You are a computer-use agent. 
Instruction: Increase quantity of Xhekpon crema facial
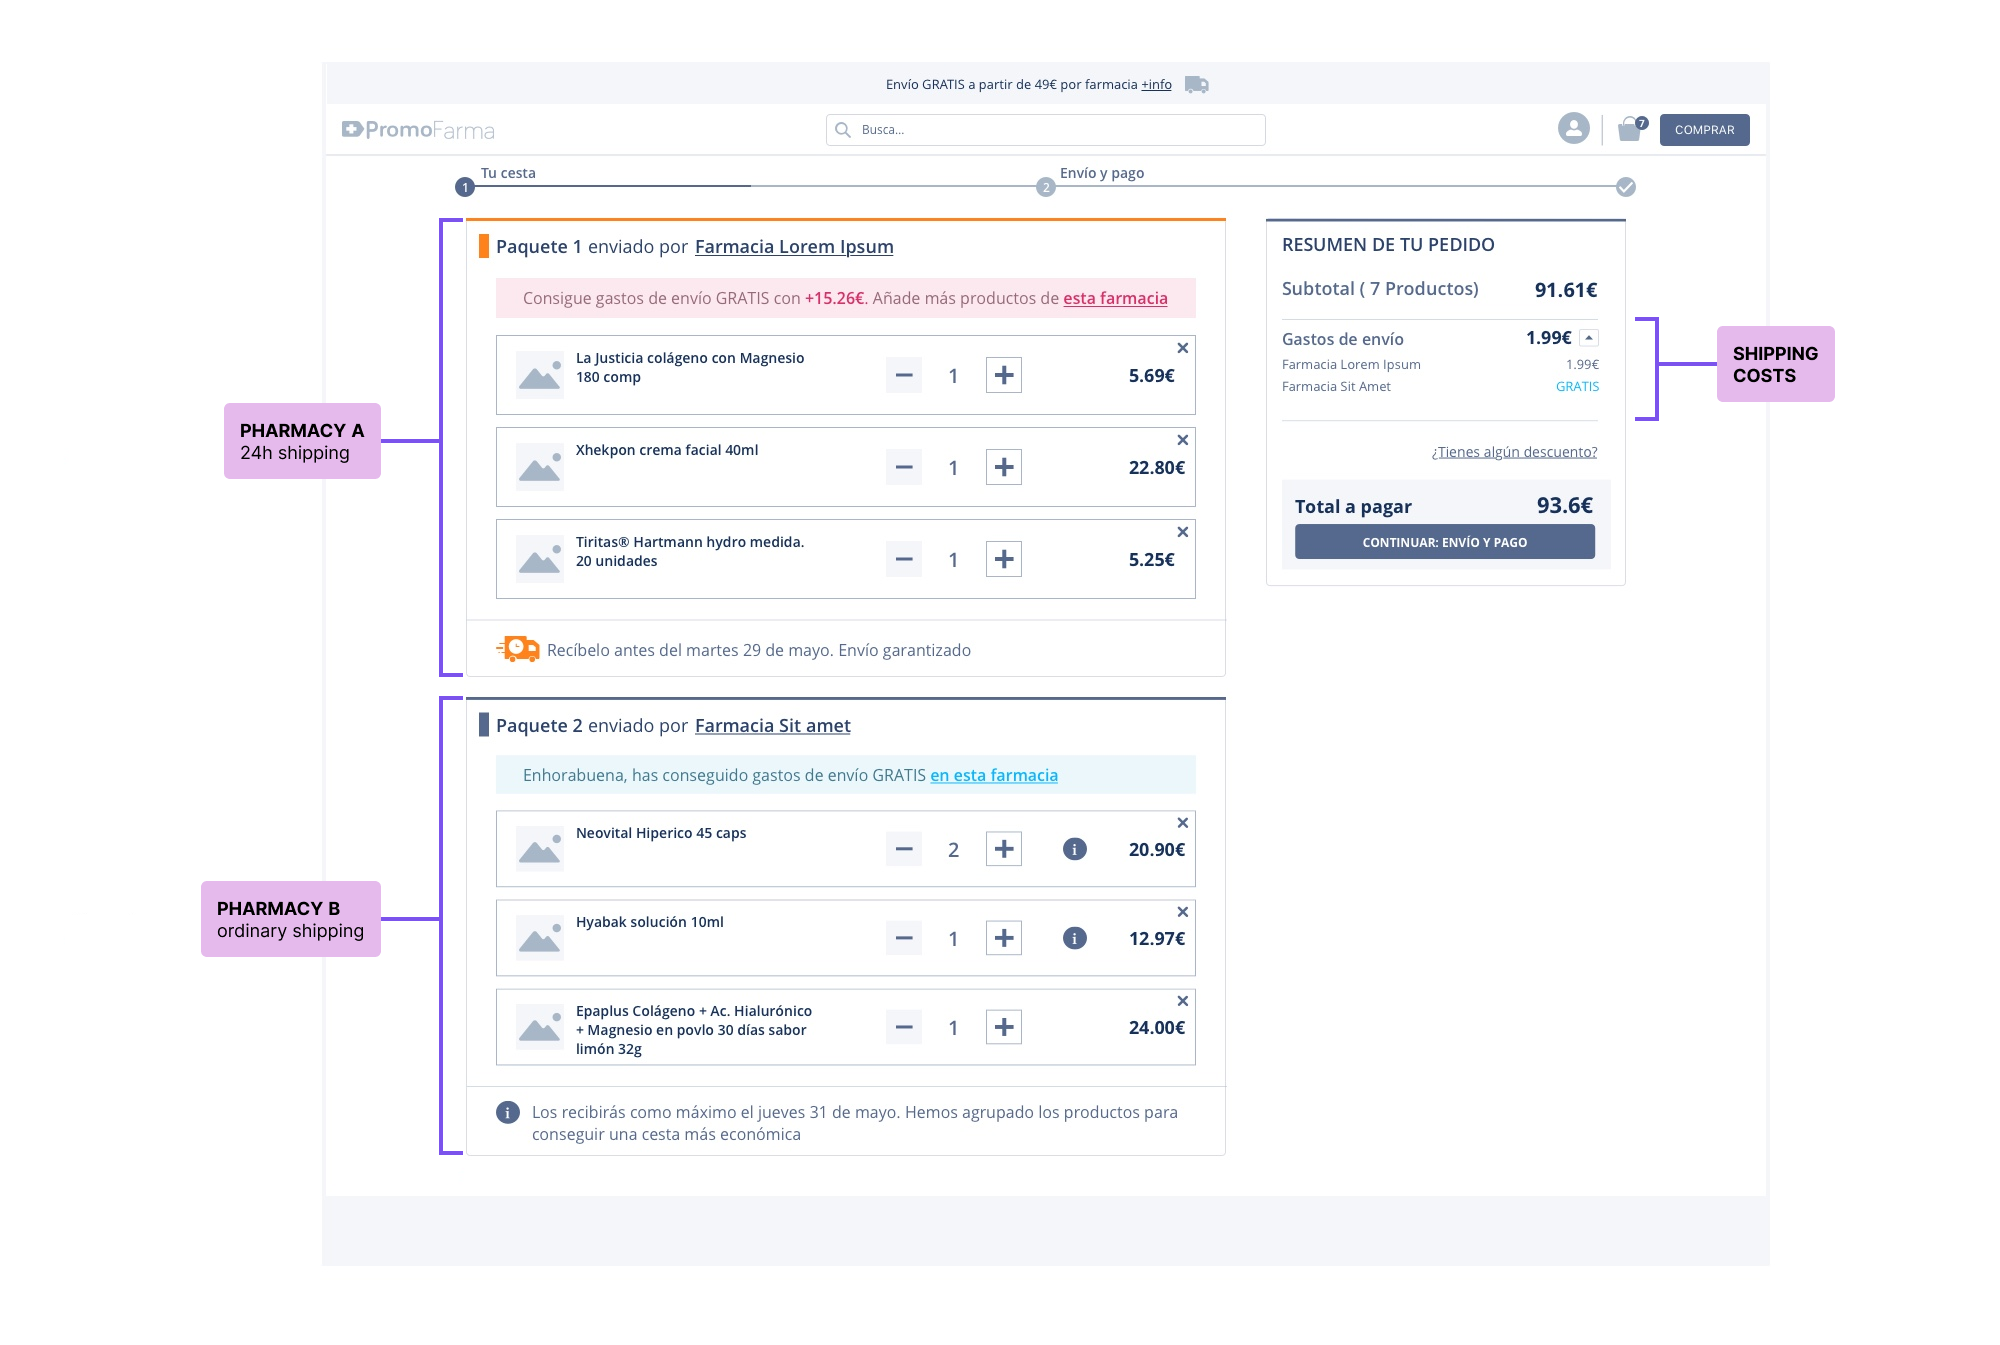[x=1004, y=468]
